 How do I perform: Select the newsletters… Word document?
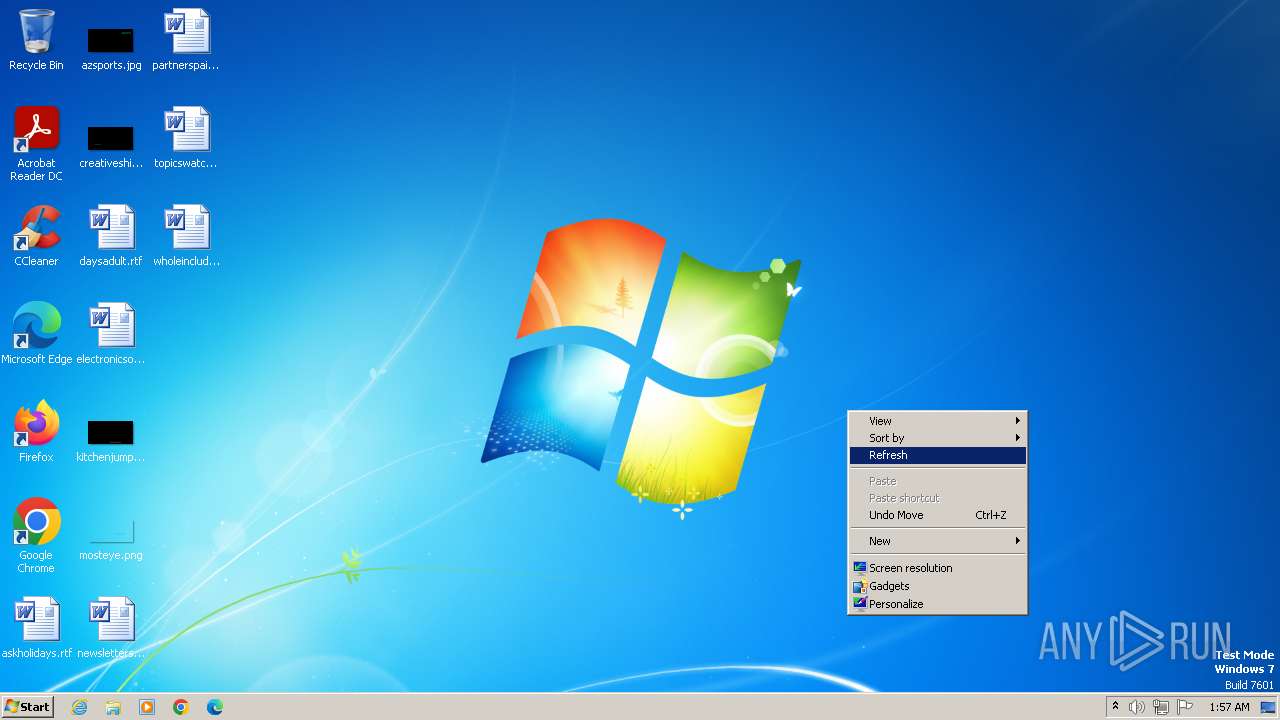111,628
